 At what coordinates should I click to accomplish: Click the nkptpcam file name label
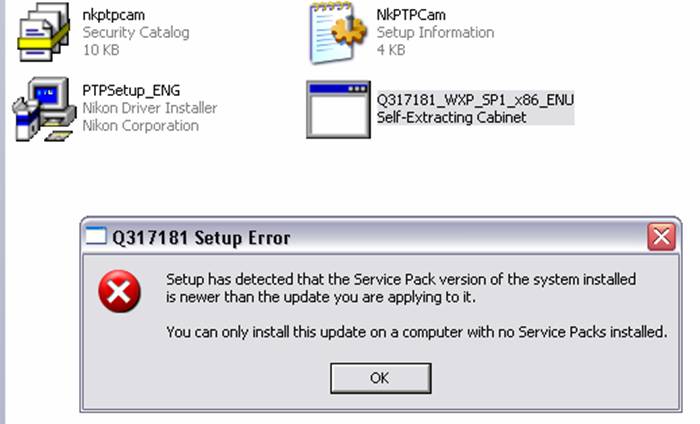(113, 15)
